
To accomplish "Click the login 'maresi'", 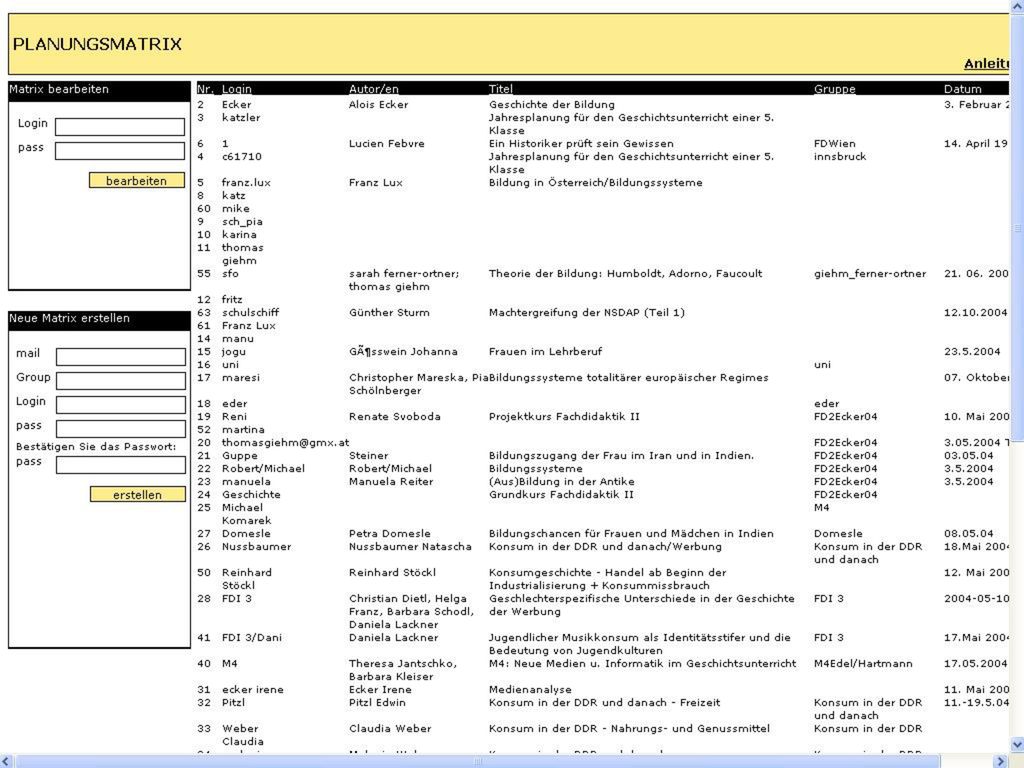I will tap(241, 378).
